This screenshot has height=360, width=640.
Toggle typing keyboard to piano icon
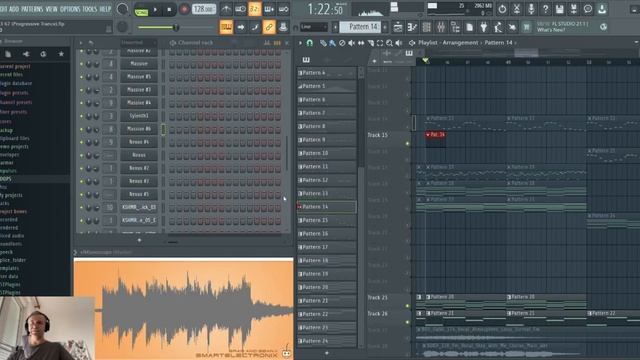226,27
